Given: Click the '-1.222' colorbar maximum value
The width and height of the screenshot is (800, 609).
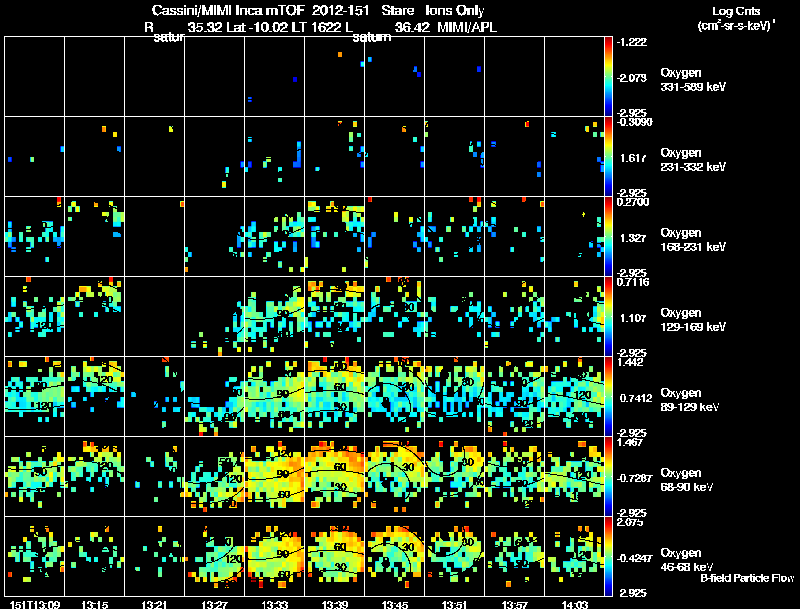Looking at the screenshot, I should pos(632,42).
